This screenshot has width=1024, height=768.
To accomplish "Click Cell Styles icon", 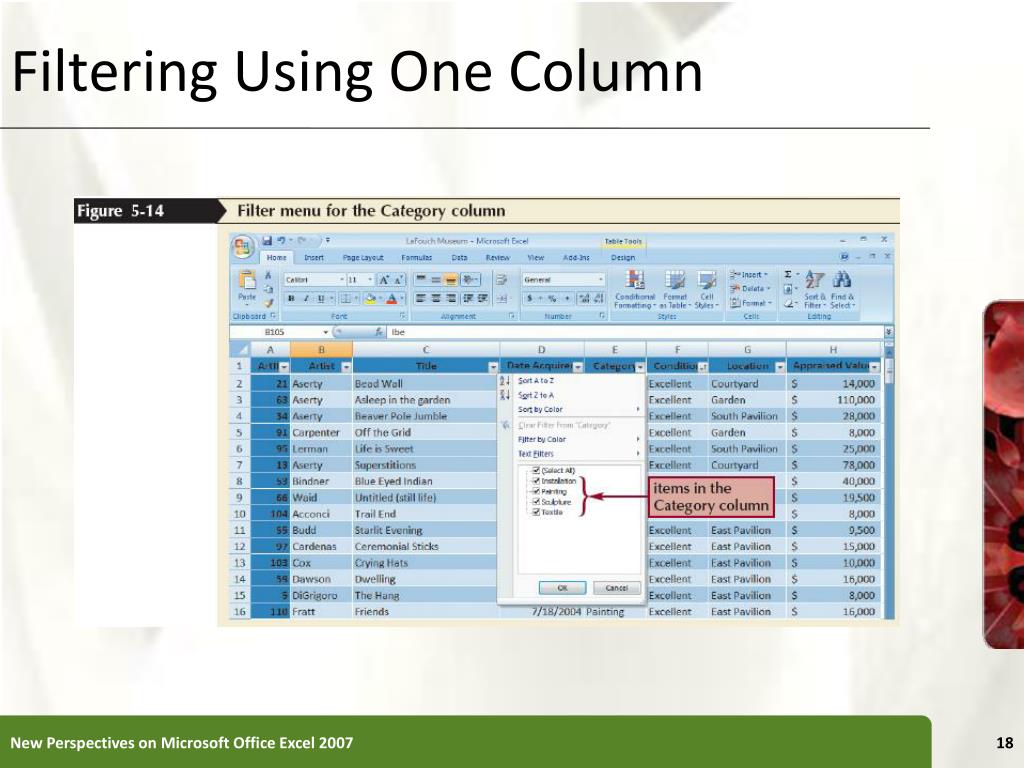I will (x=706, y=289).
